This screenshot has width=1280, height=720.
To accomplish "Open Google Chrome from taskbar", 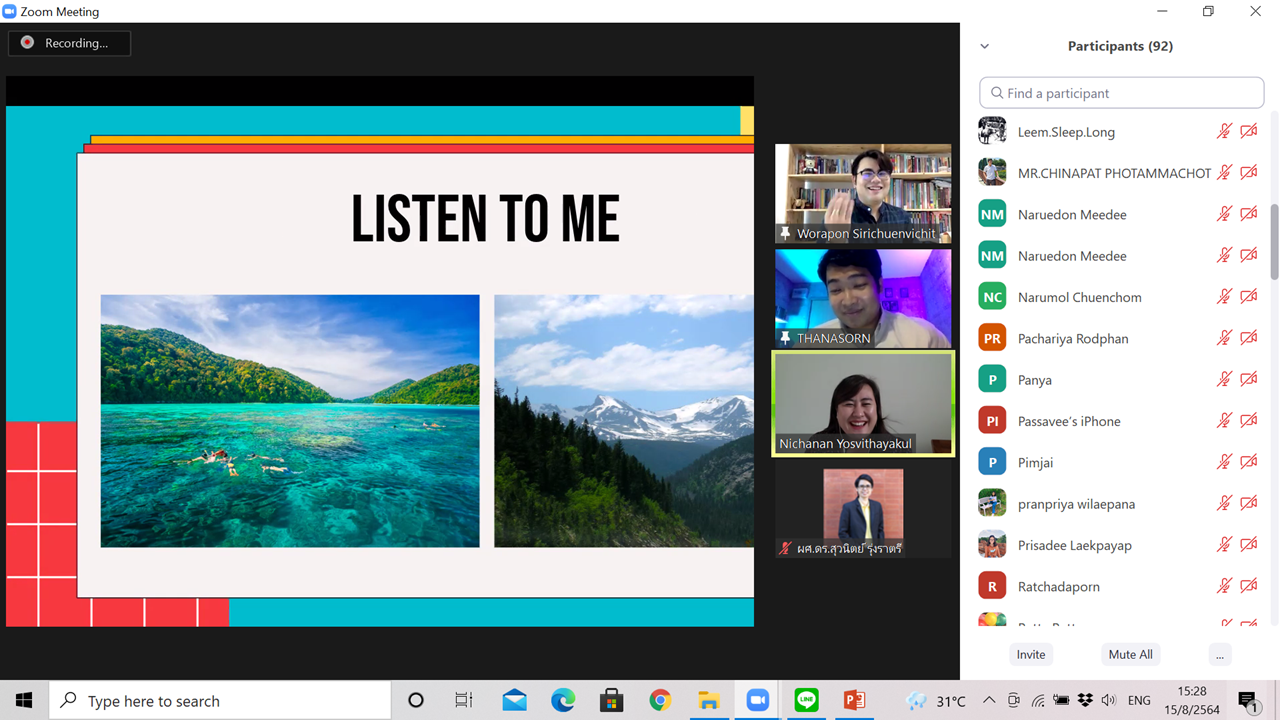I will pyautogui.click(x=660, y=701).
